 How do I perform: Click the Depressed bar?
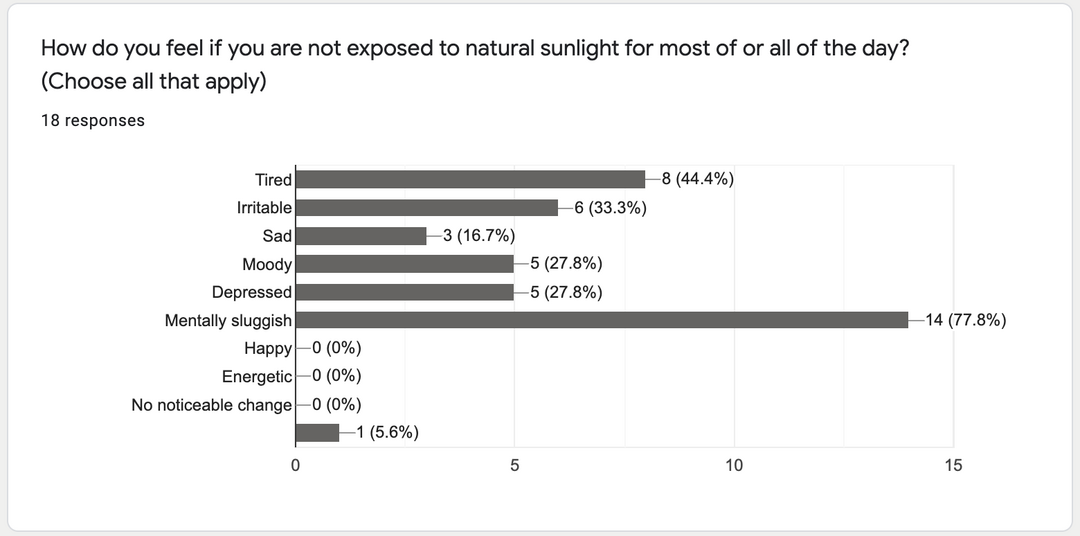tap(405, 292)
